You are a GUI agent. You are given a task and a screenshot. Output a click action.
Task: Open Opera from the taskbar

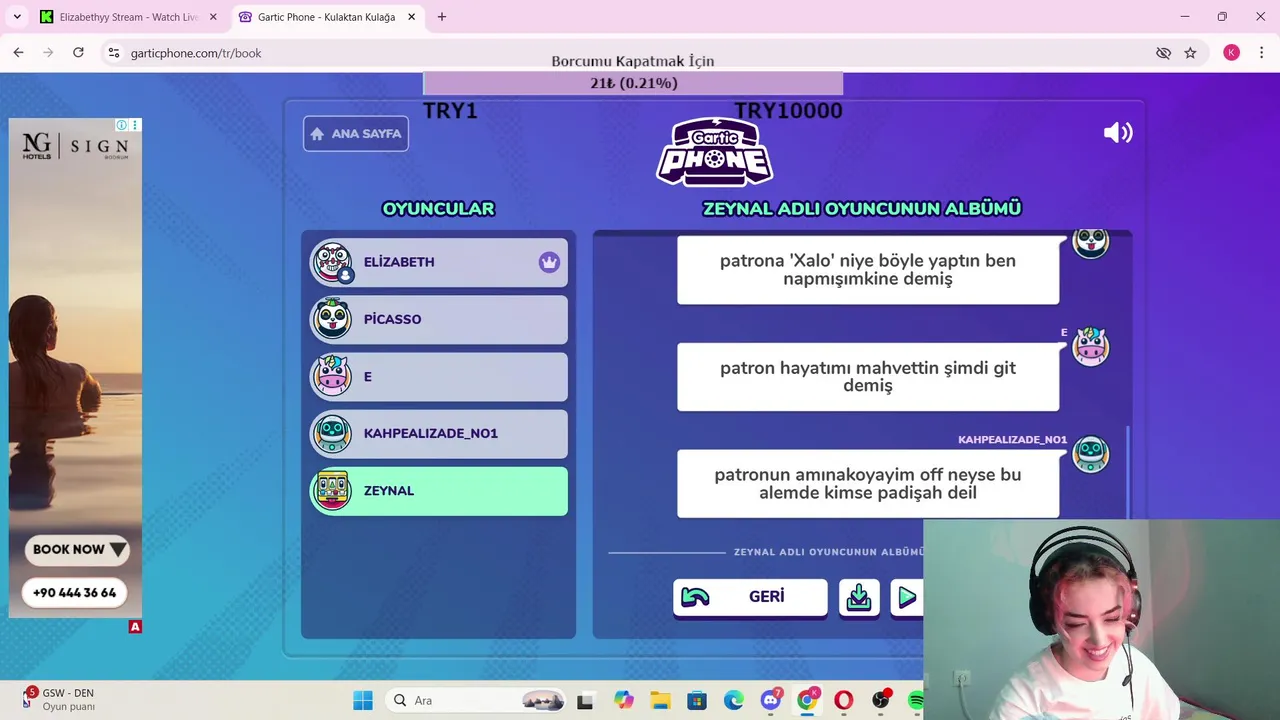[844, 701]
